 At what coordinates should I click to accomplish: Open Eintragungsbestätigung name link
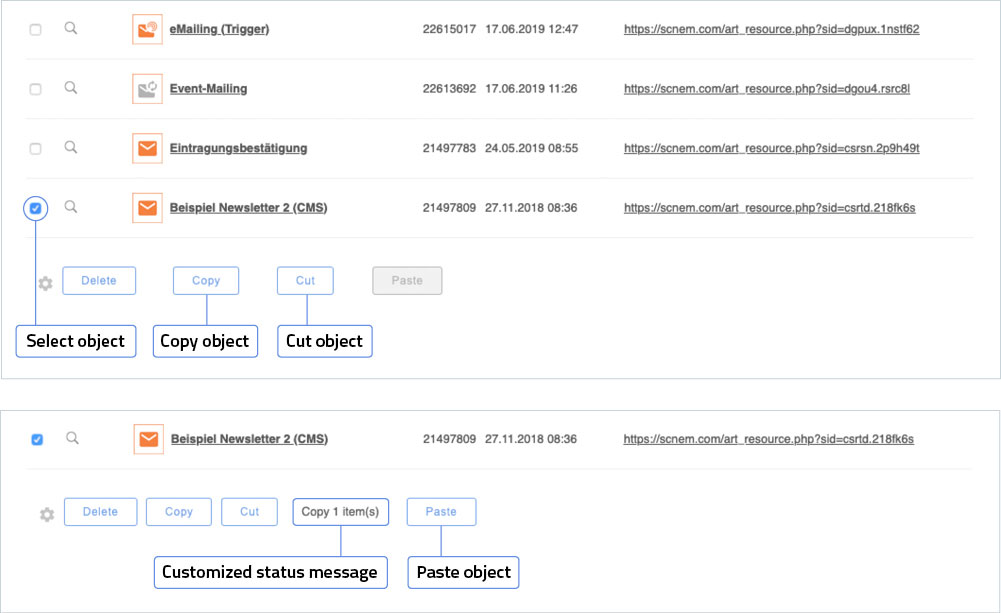pyautogui.click(x=238, y=149)
